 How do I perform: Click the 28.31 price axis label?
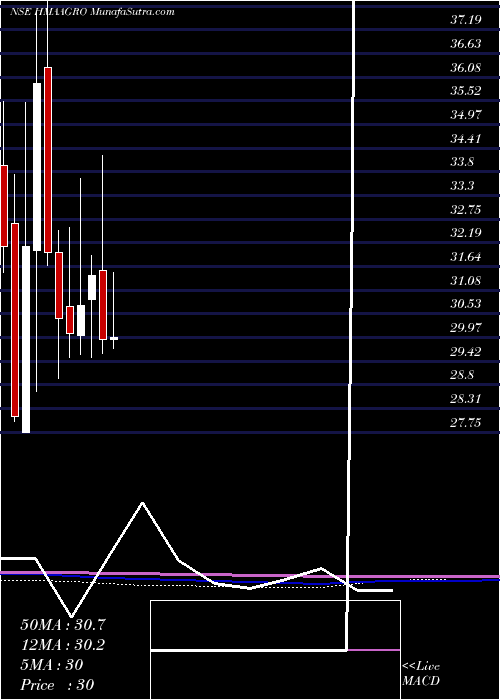click(x=466, y=399)
